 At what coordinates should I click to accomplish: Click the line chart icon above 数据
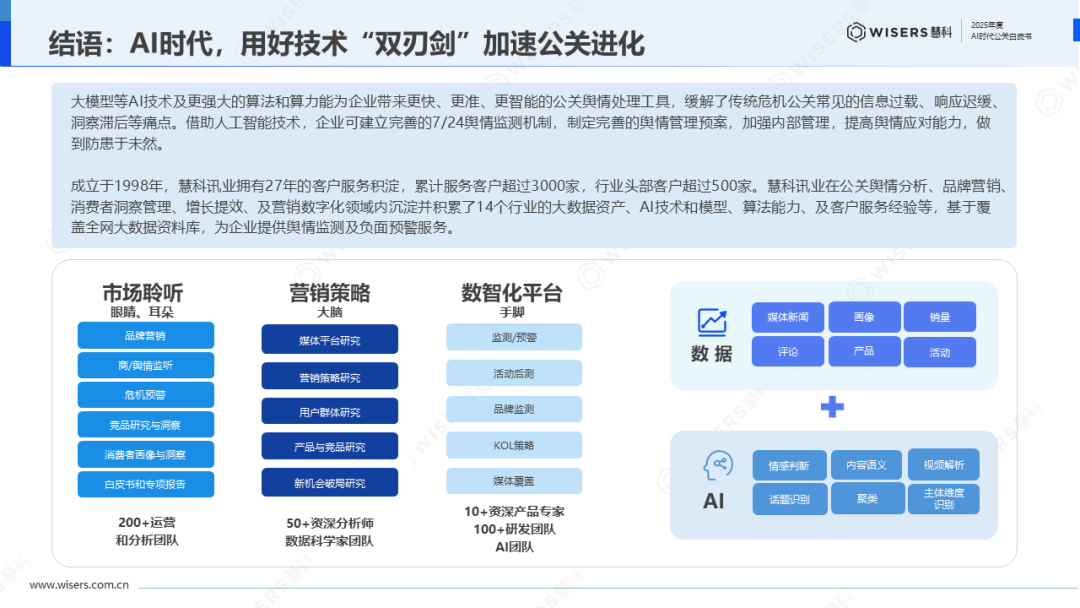(712, 321)
